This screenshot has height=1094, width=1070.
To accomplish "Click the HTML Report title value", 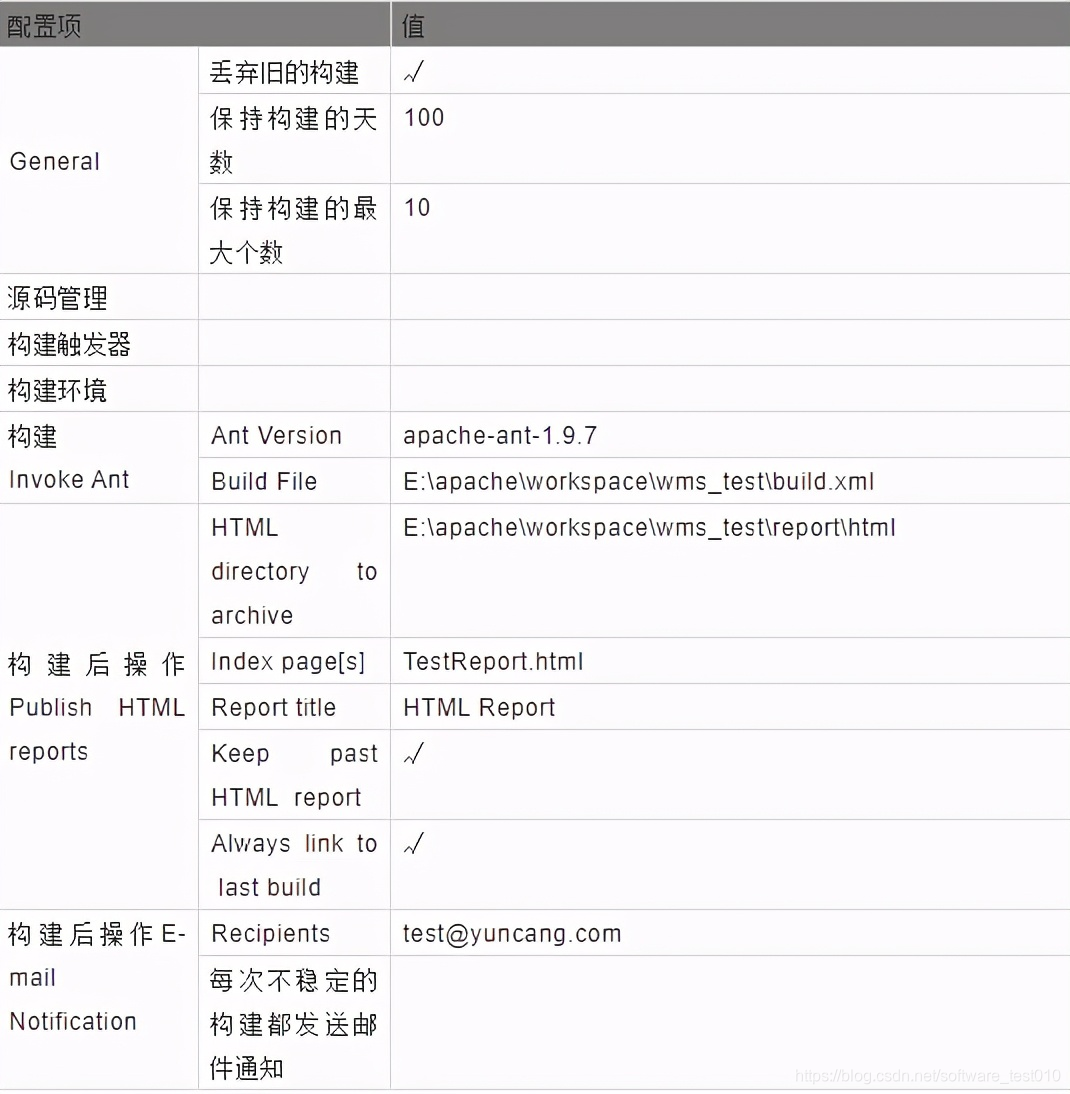I will click(477, 707).
